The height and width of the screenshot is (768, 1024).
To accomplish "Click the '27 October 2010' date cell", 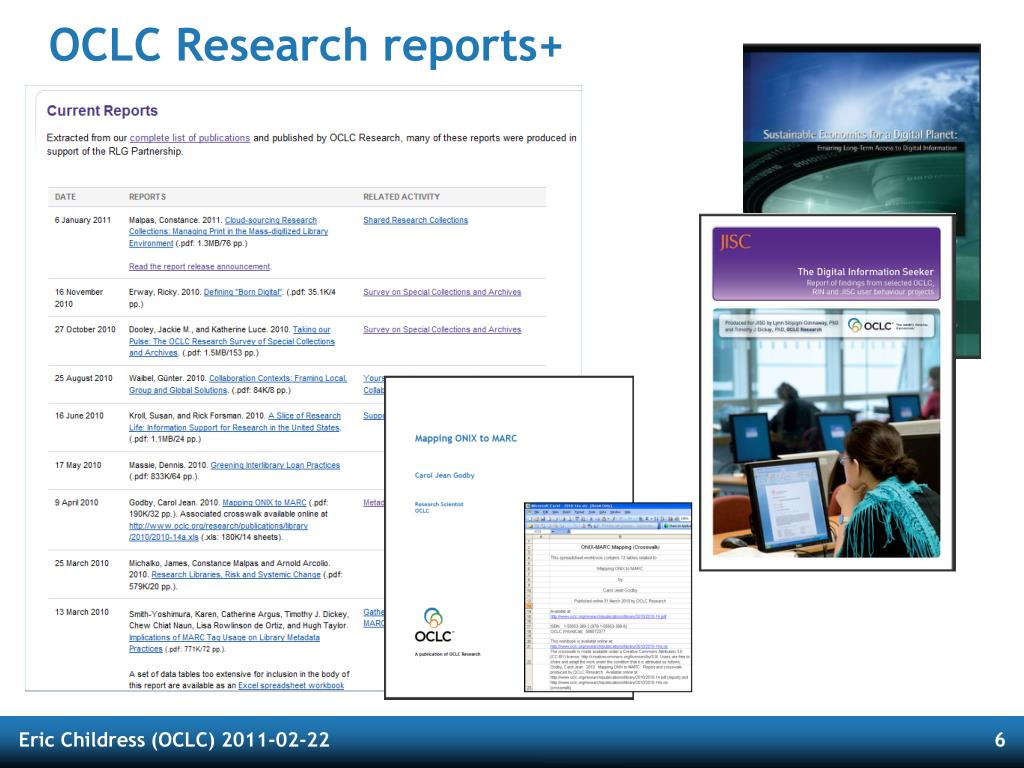I will (85, 329).
